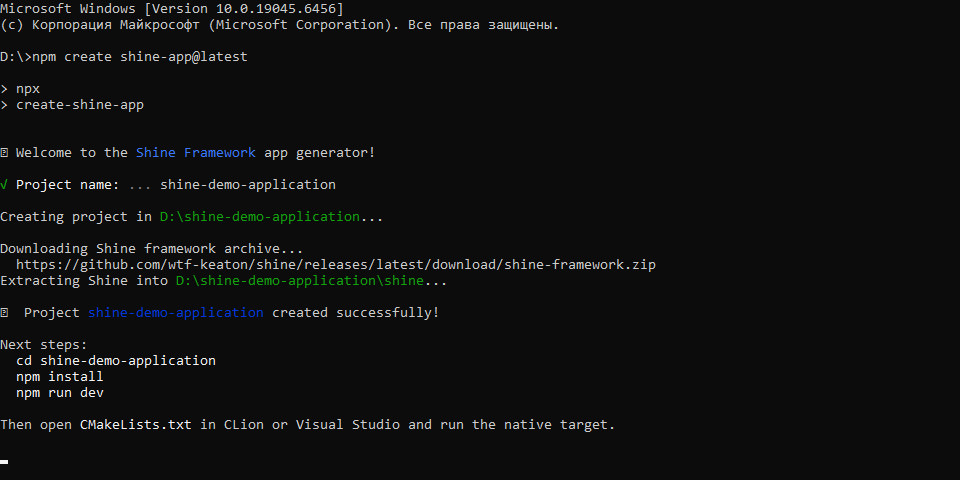This screenshot has height=480, width=960.
Task: Click the 'npm install' step
Action: 60,377
